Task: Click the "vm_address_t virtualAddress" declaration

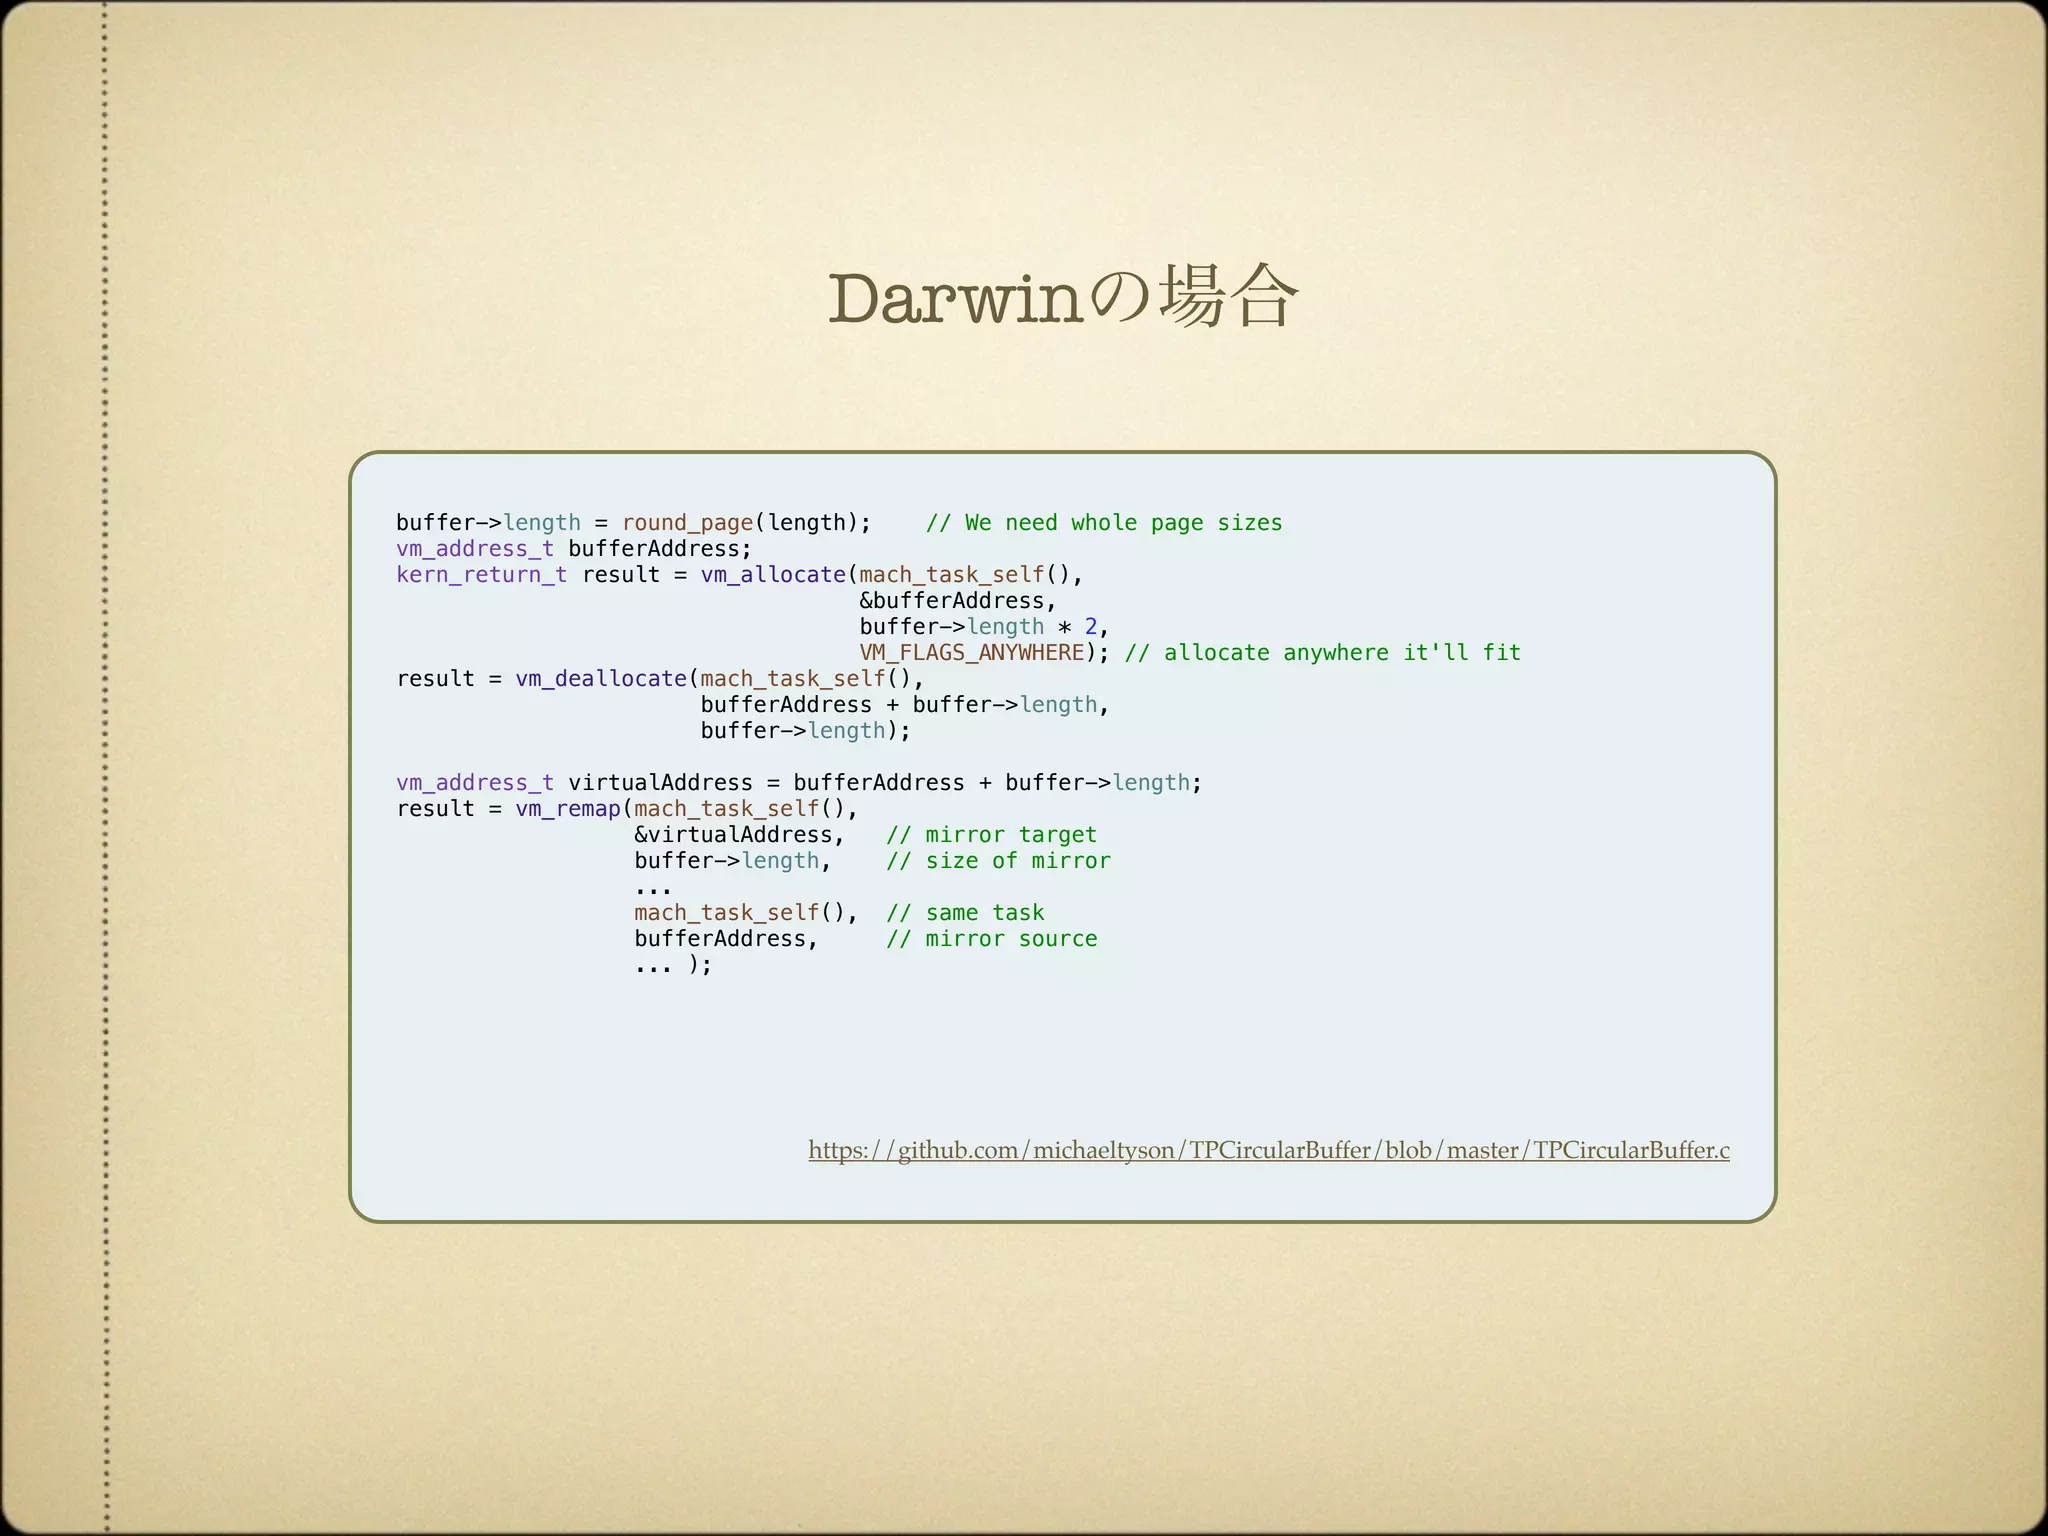Action: 574,783
